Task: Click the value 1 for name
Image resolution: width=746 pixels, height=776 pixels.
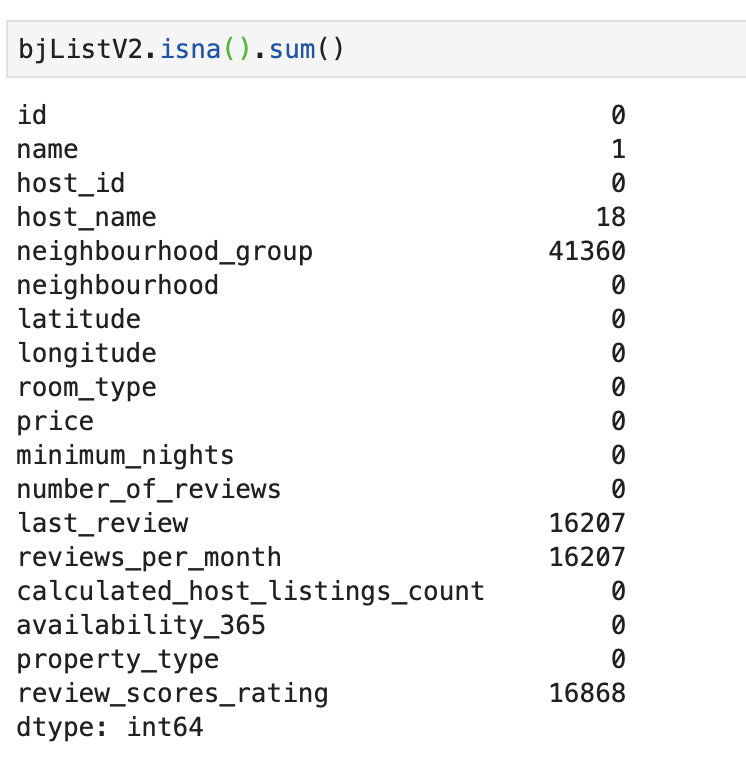Action: pyautogui.click(x=618, y=149)
